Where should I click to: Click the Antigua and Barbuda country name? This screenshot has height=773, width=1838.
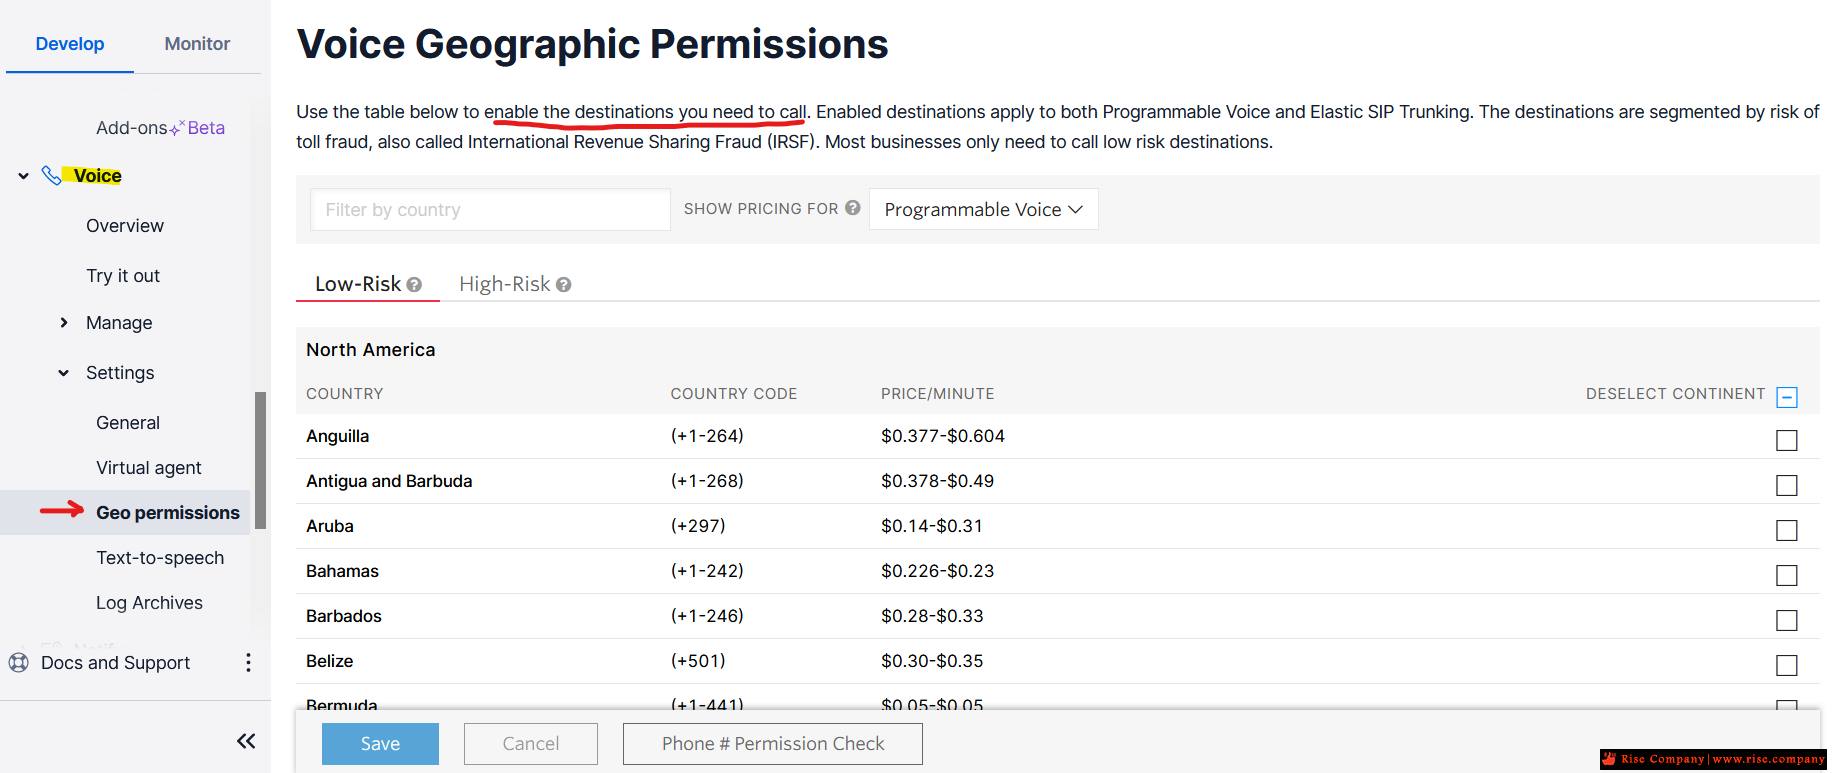coord(389,481)
